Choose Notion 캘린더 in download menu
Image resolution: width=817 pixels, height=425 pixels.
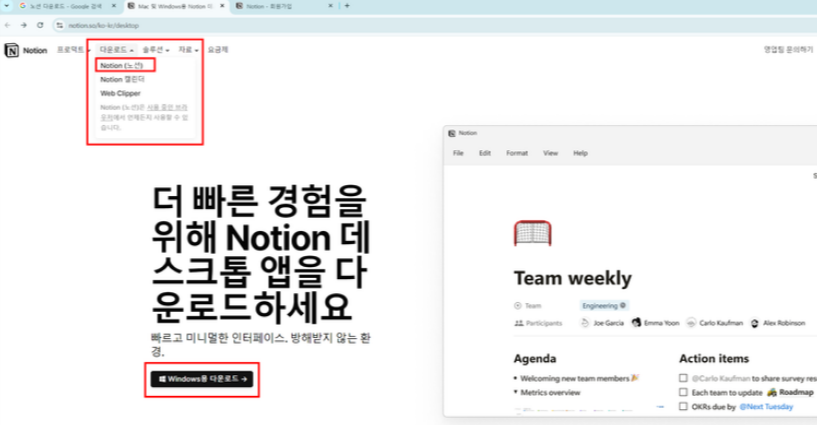click(122, 79)
